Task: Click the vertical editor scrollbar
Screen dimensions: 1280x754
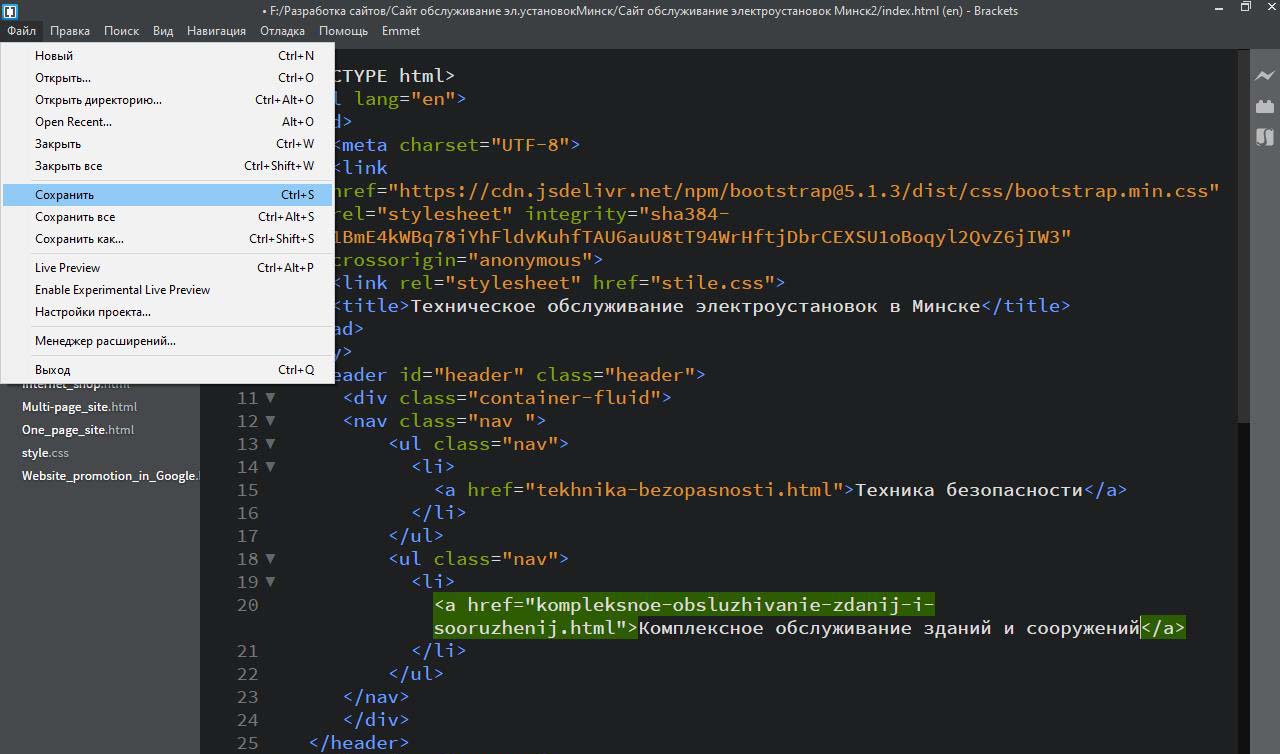Action: pyautogui.click(x=1243, y=240)
